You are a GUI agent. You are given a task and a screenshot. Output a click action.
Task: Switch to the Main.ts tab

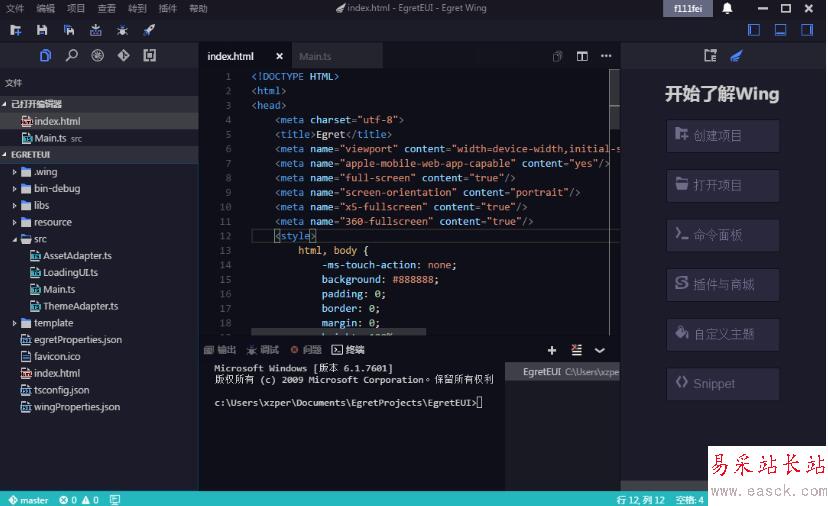coord(336,56)
